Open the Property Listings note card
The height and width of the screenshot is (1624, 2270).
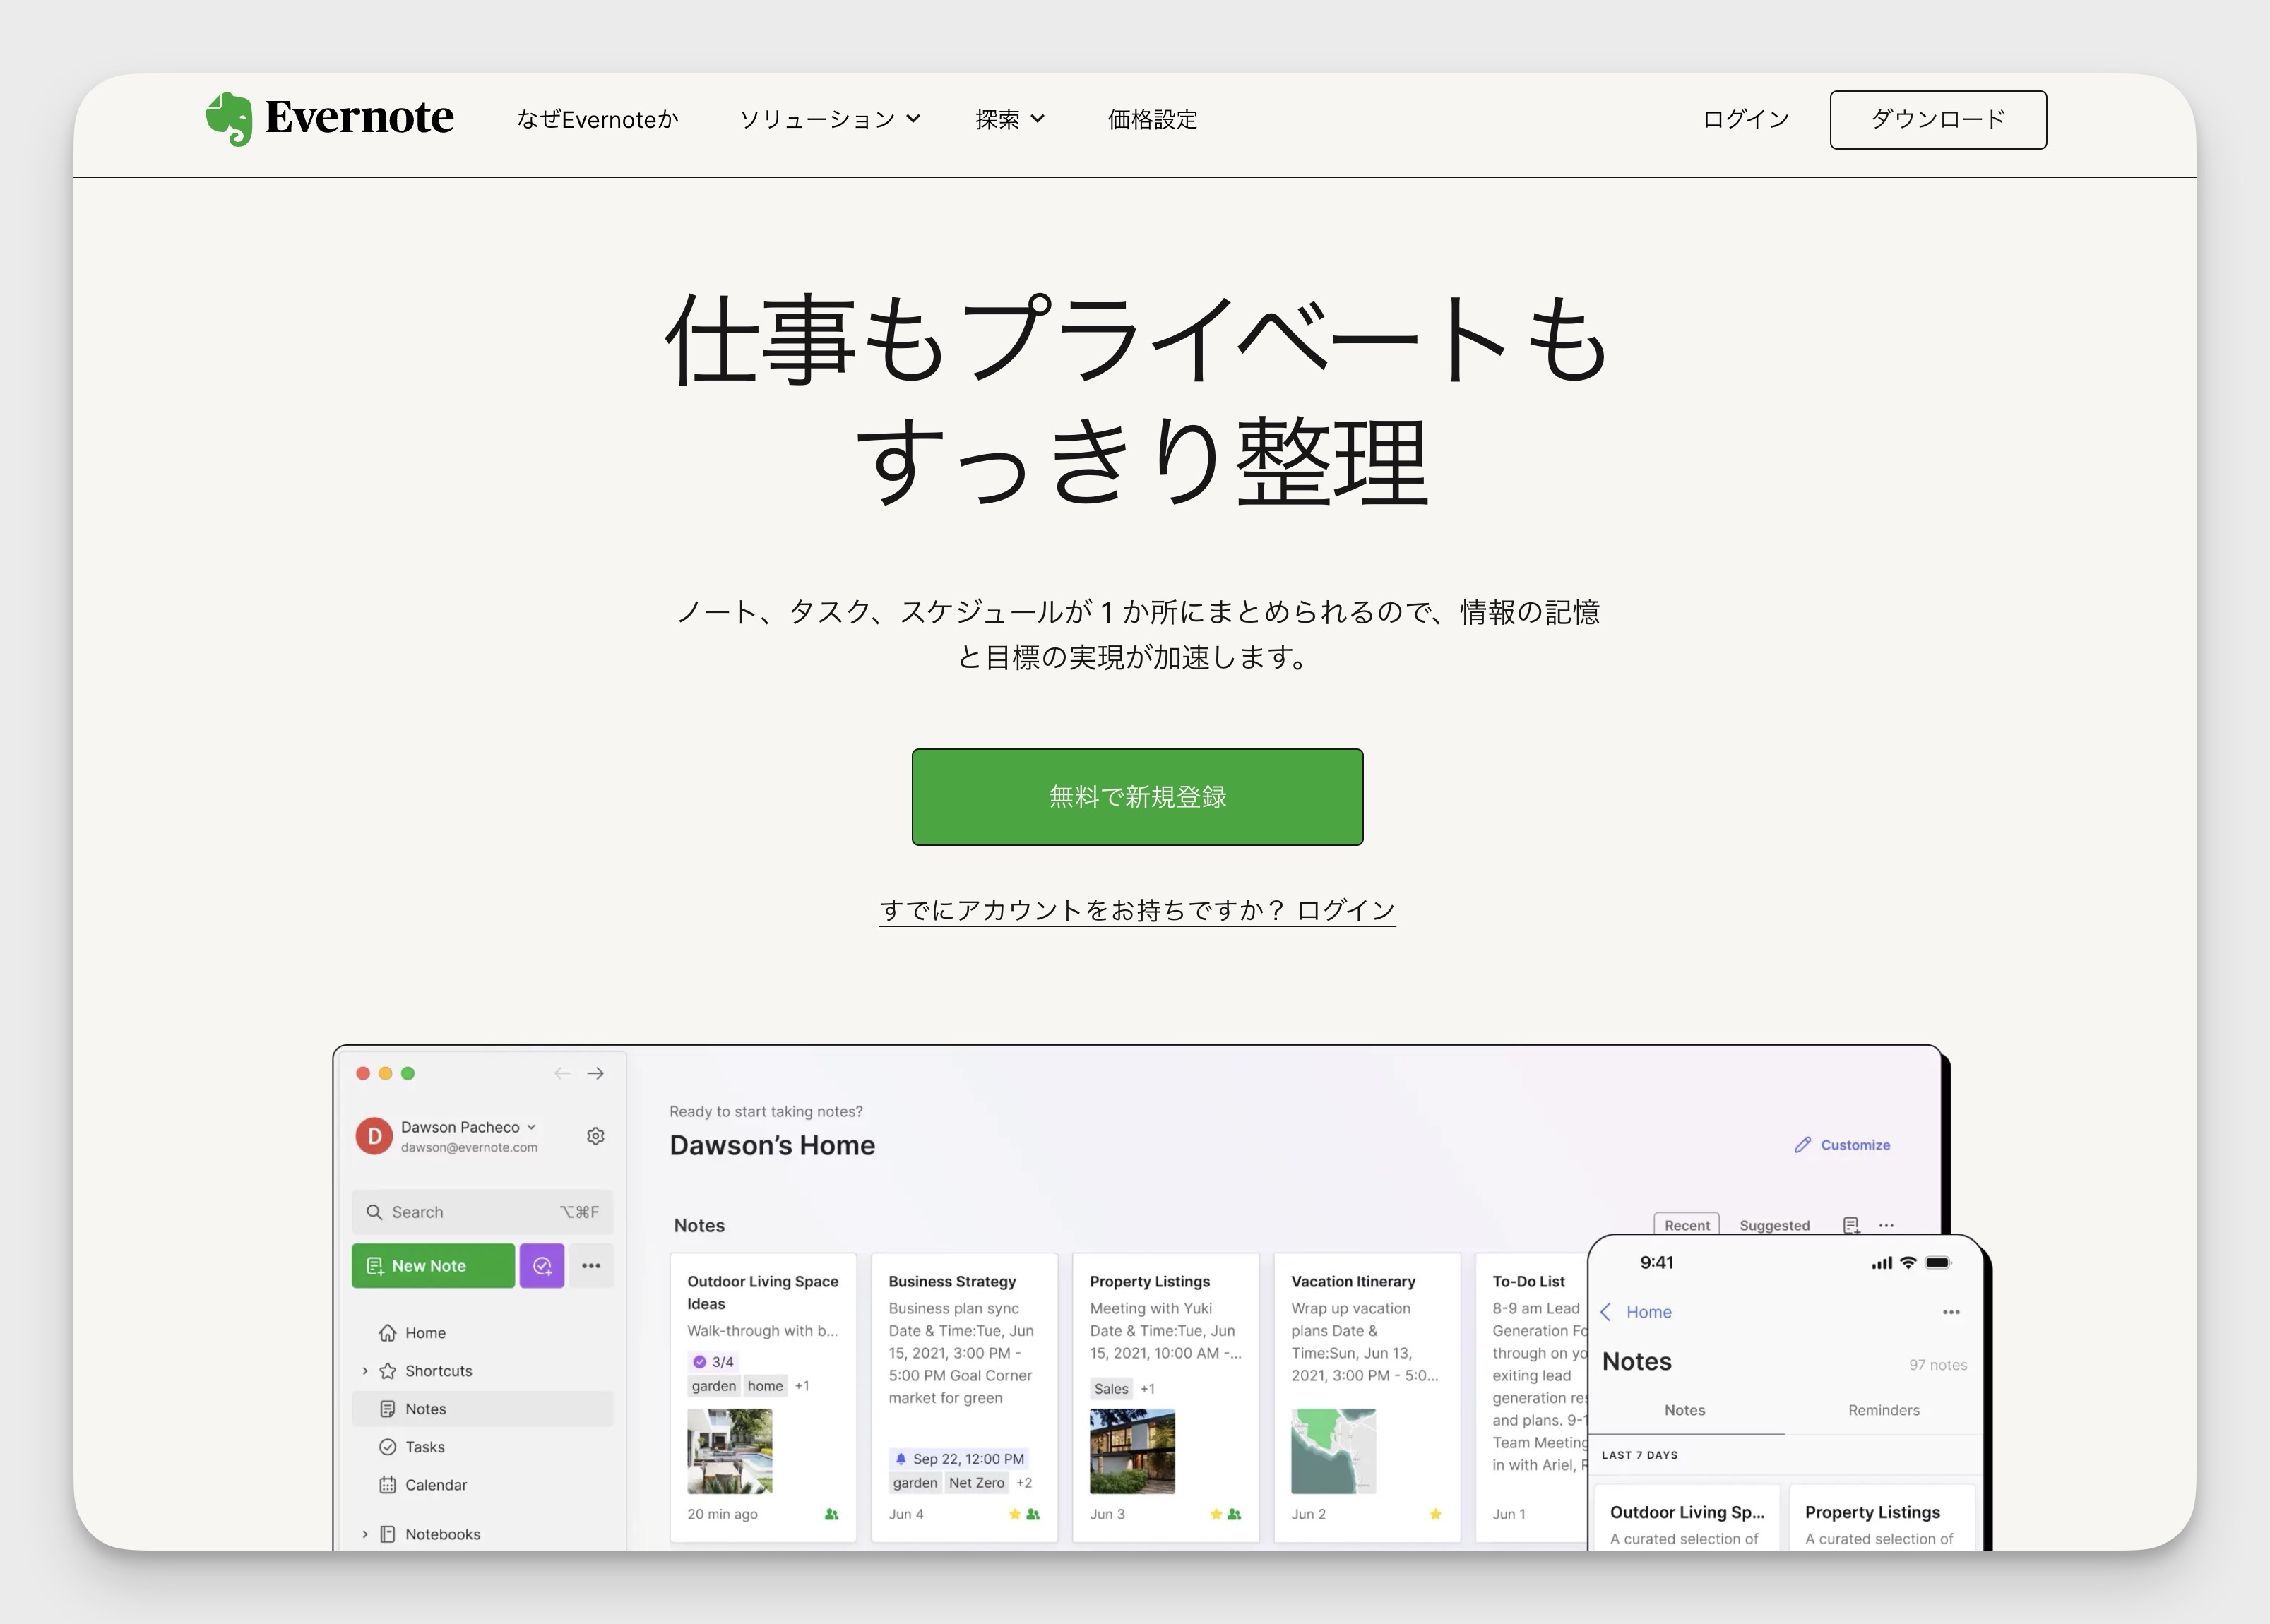1165,1397
